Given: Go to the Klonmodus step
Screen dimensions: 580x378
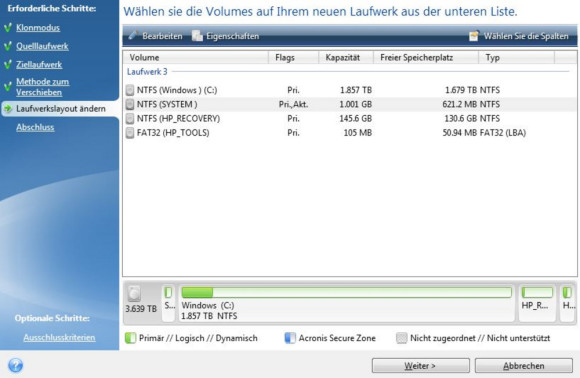Looking at the screenshot, I should pyautogui.click(x=38, y=28).
